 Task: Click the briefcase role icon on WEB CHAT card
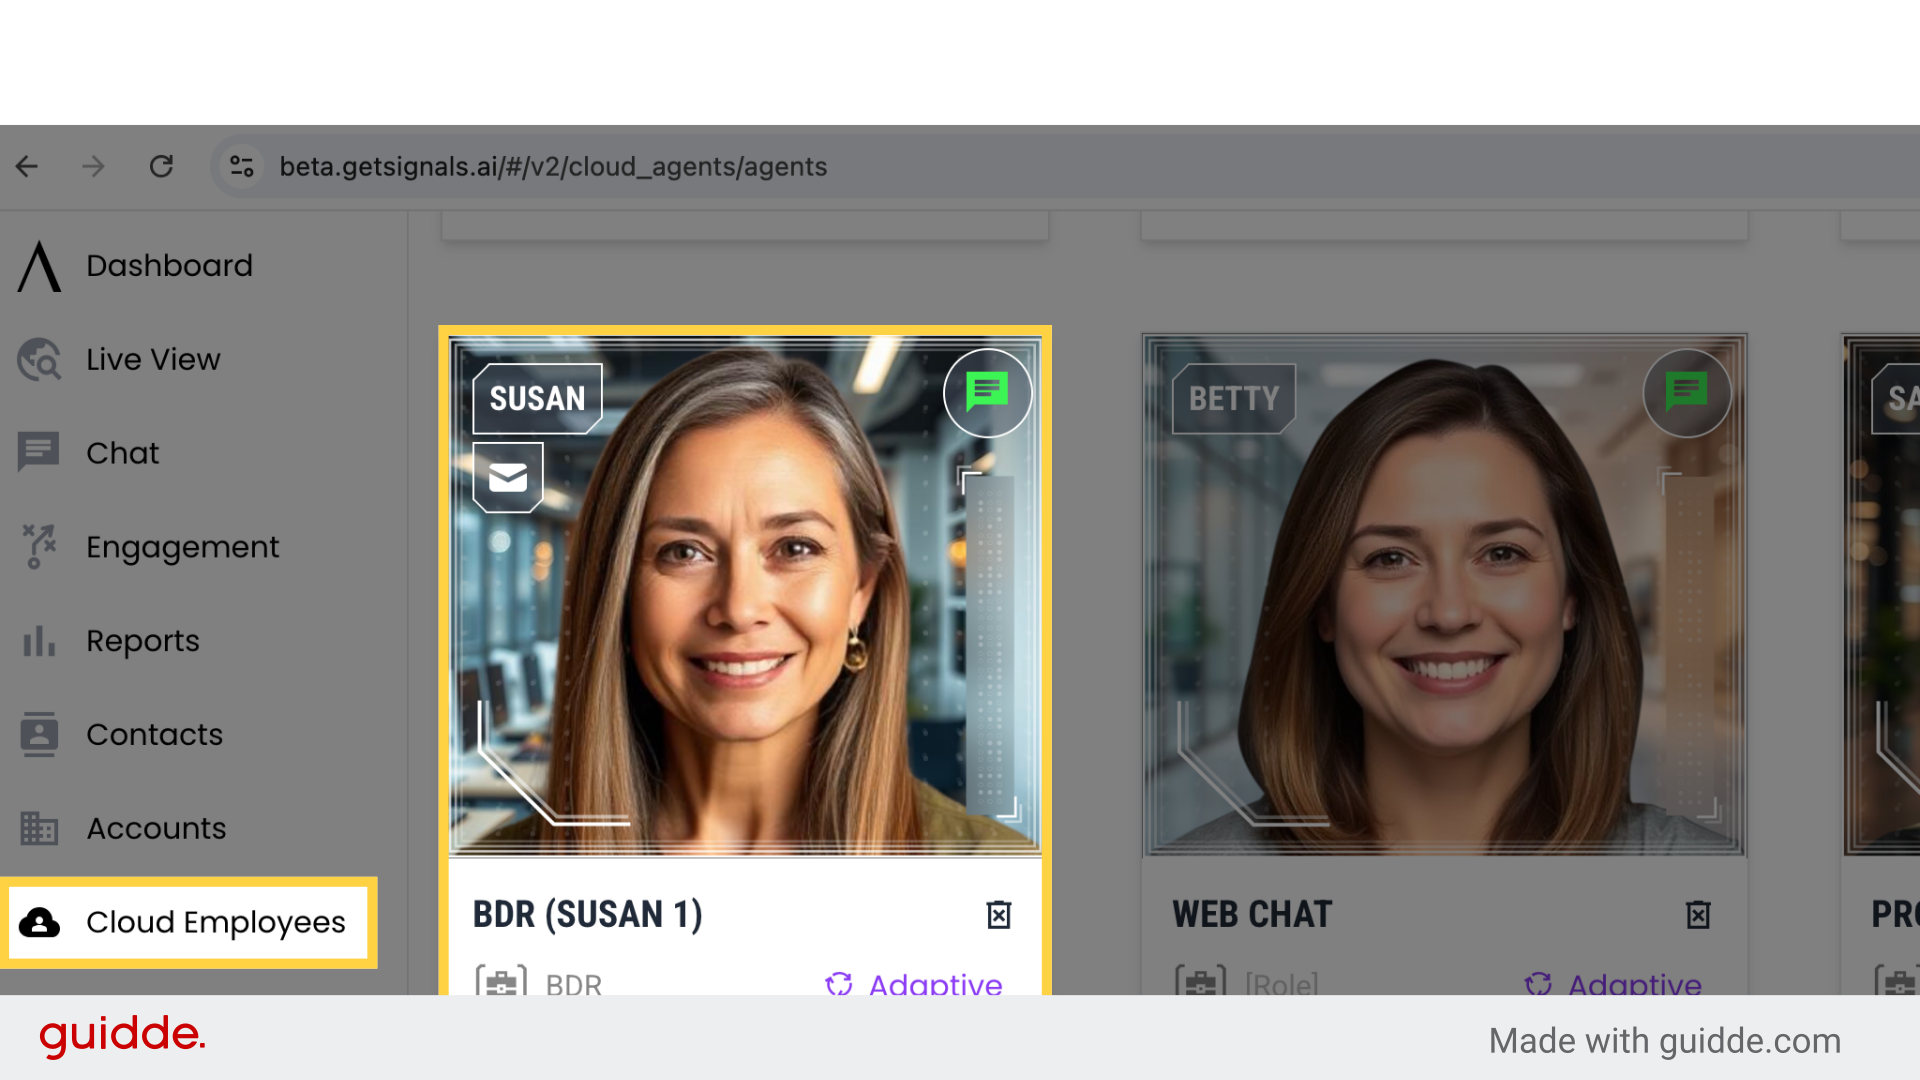point(1200,981)
